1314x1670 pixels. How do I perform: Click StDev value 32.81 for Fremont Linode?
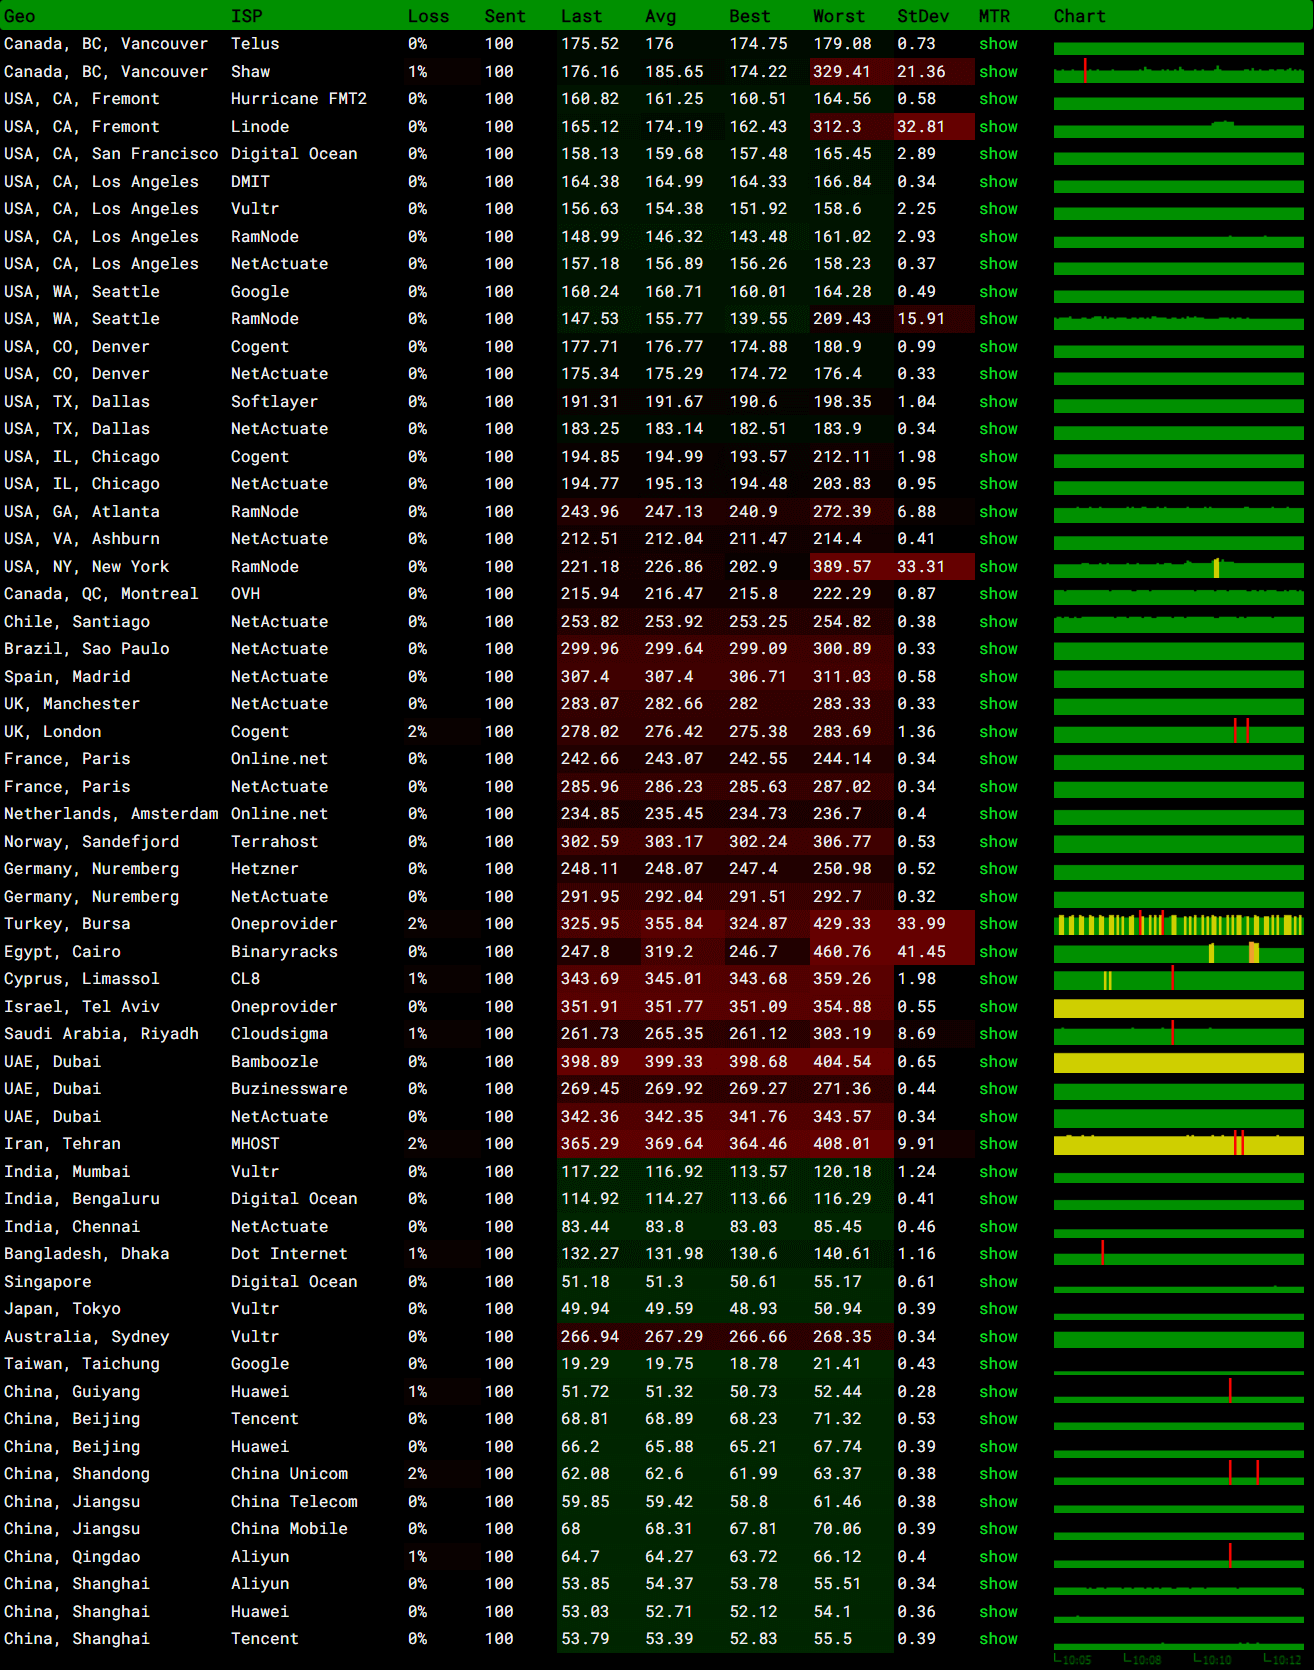[921, 127]
